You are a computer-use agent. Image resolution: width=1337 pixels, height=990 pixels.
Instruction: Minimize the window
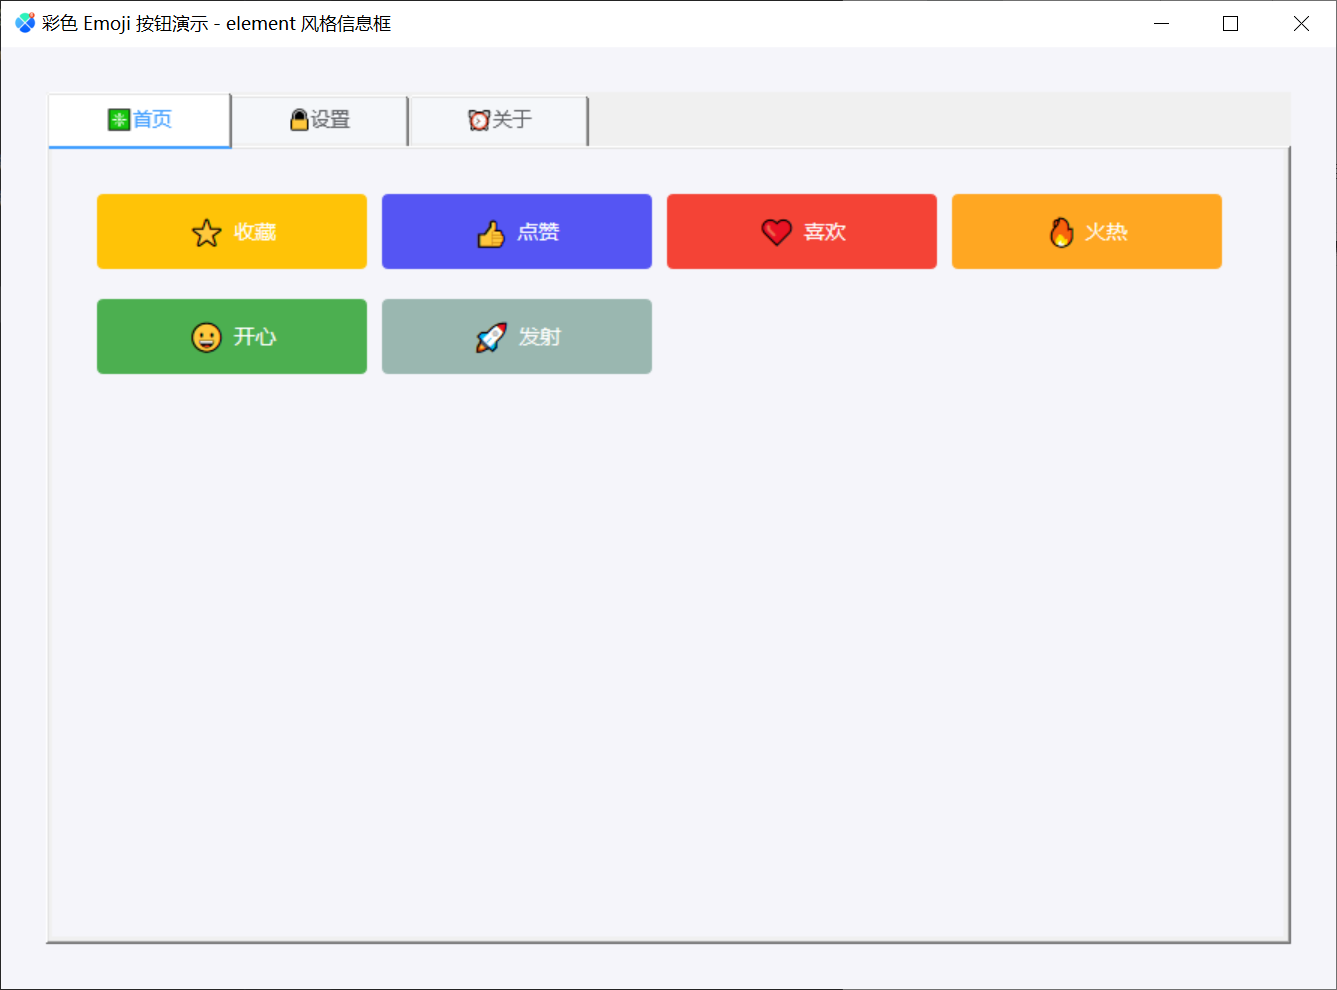click(x=1161, y=23)
